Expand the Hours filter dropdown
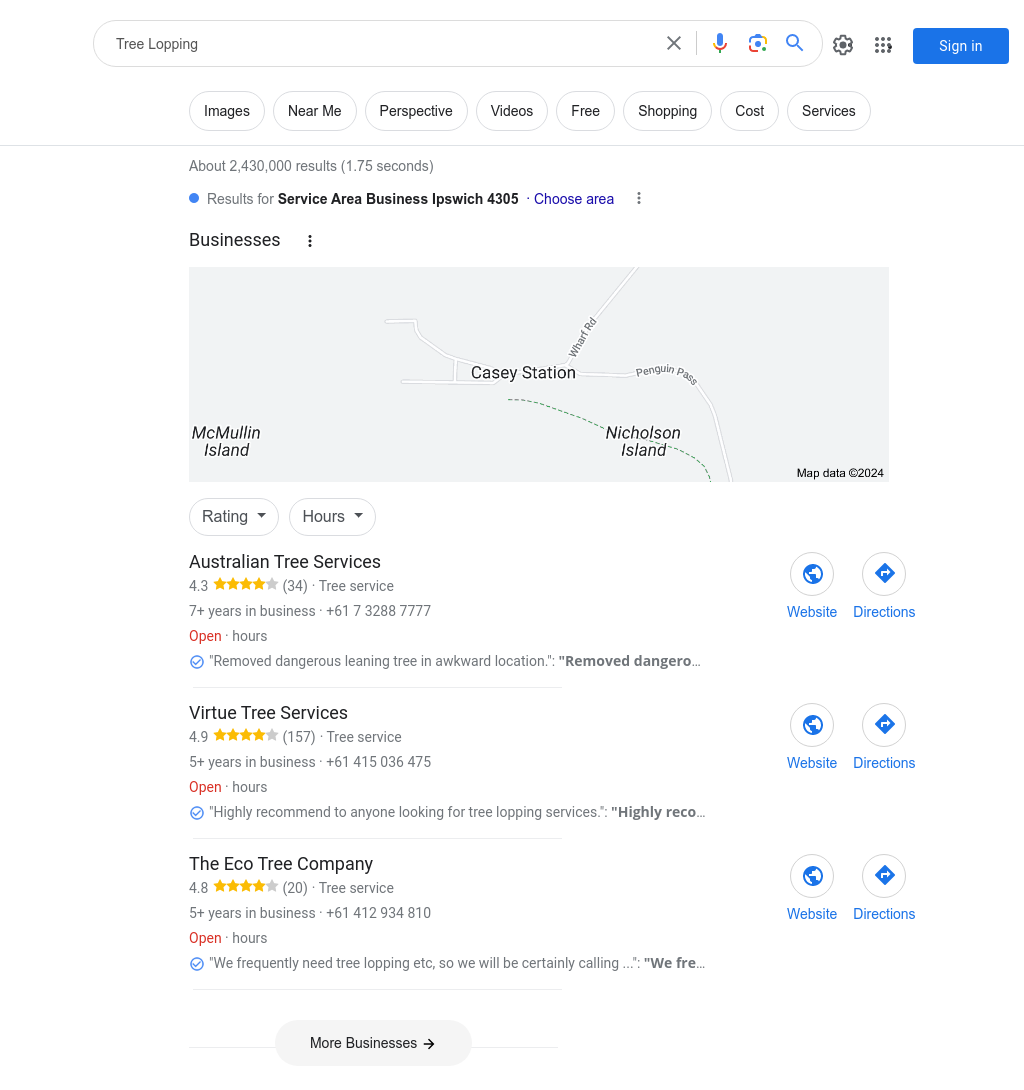Screen dimensions: 1024x1090 332,516
